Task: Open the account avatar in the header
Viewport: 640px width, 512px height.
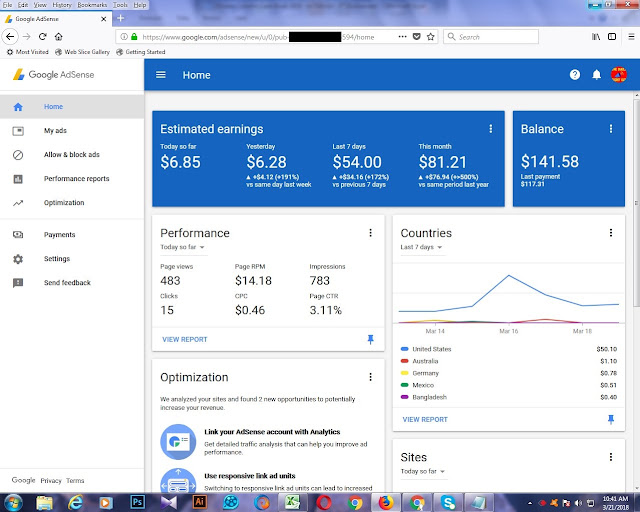Action: [618, 75]
